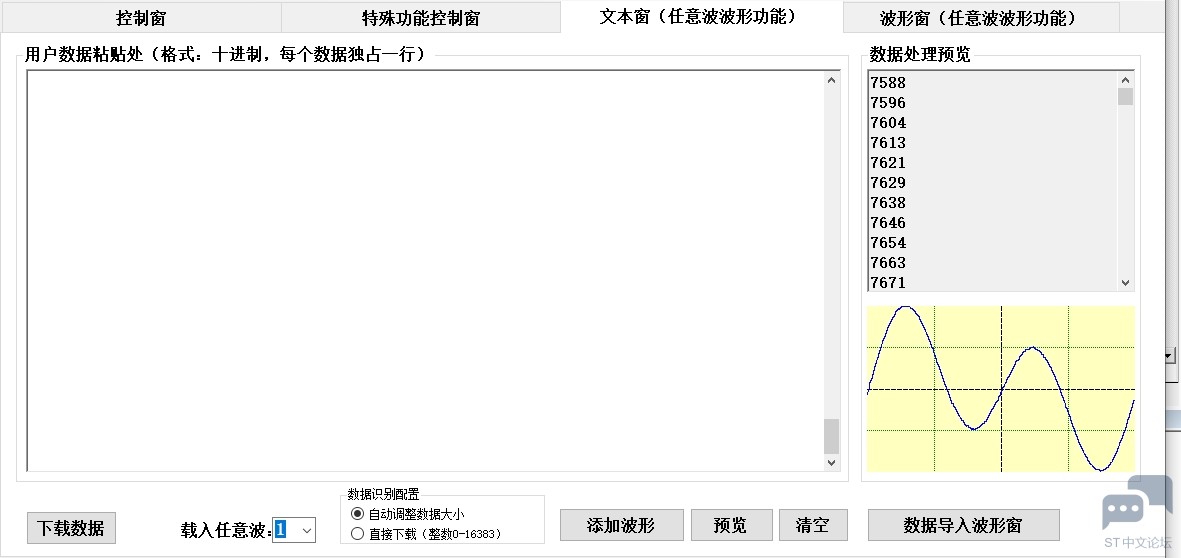This screenshot has width=1181, height=558.
Task: Click the preview list scrollbar thumb
Action: [1125, 96]
